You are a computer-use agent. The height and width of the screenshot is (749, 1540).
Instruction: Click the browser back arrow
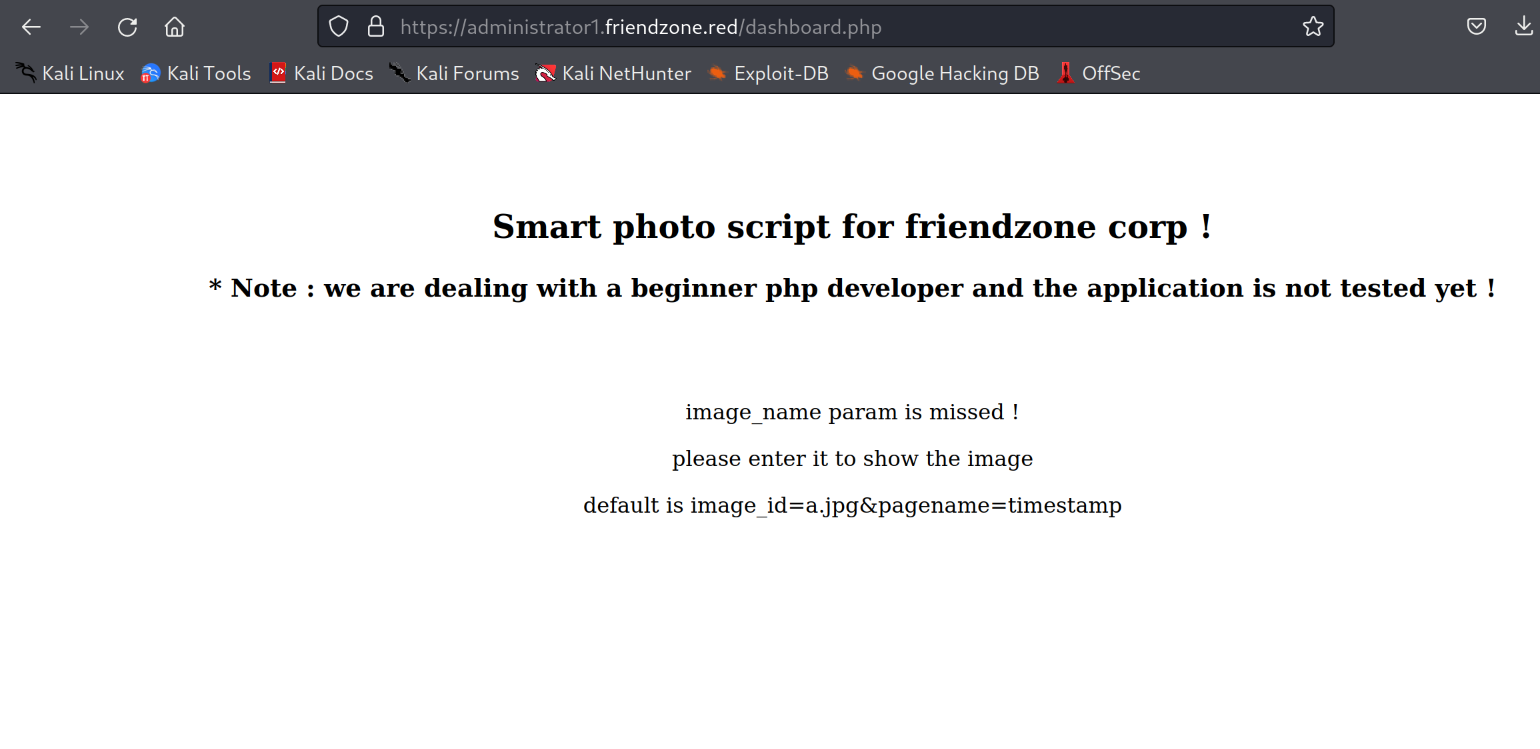pyautogui.click(x=31, y=27)
